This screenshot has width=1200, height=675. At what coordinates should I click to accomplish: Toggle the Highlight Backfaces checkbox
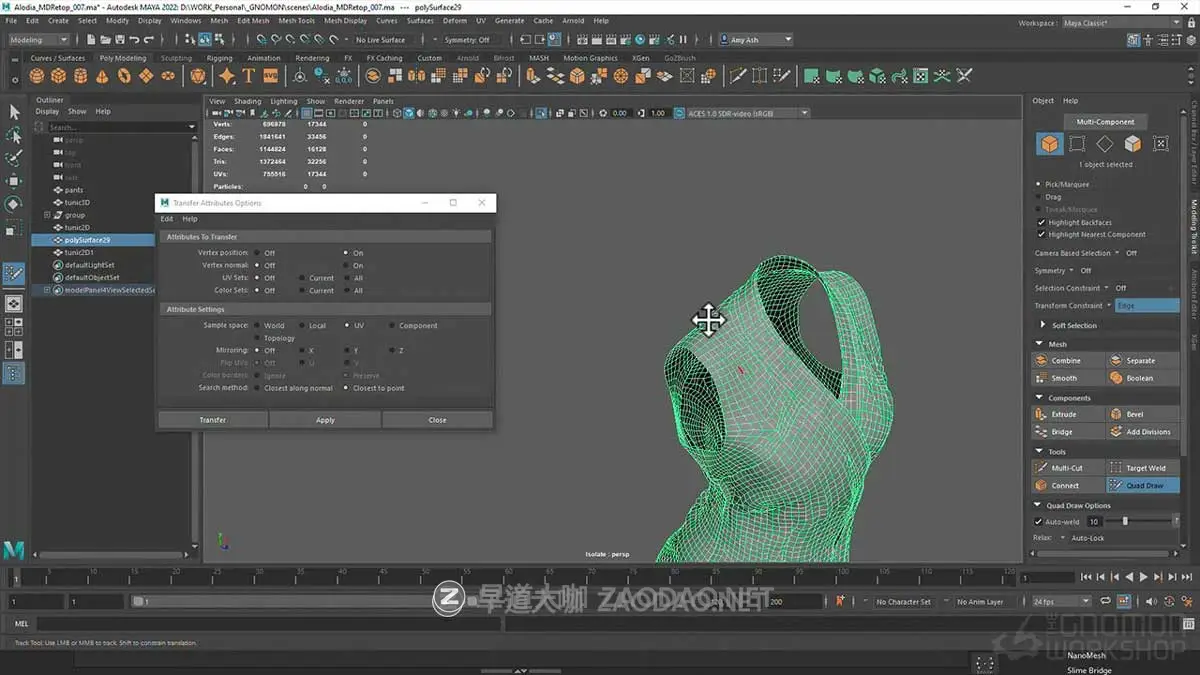(1040, 222)
